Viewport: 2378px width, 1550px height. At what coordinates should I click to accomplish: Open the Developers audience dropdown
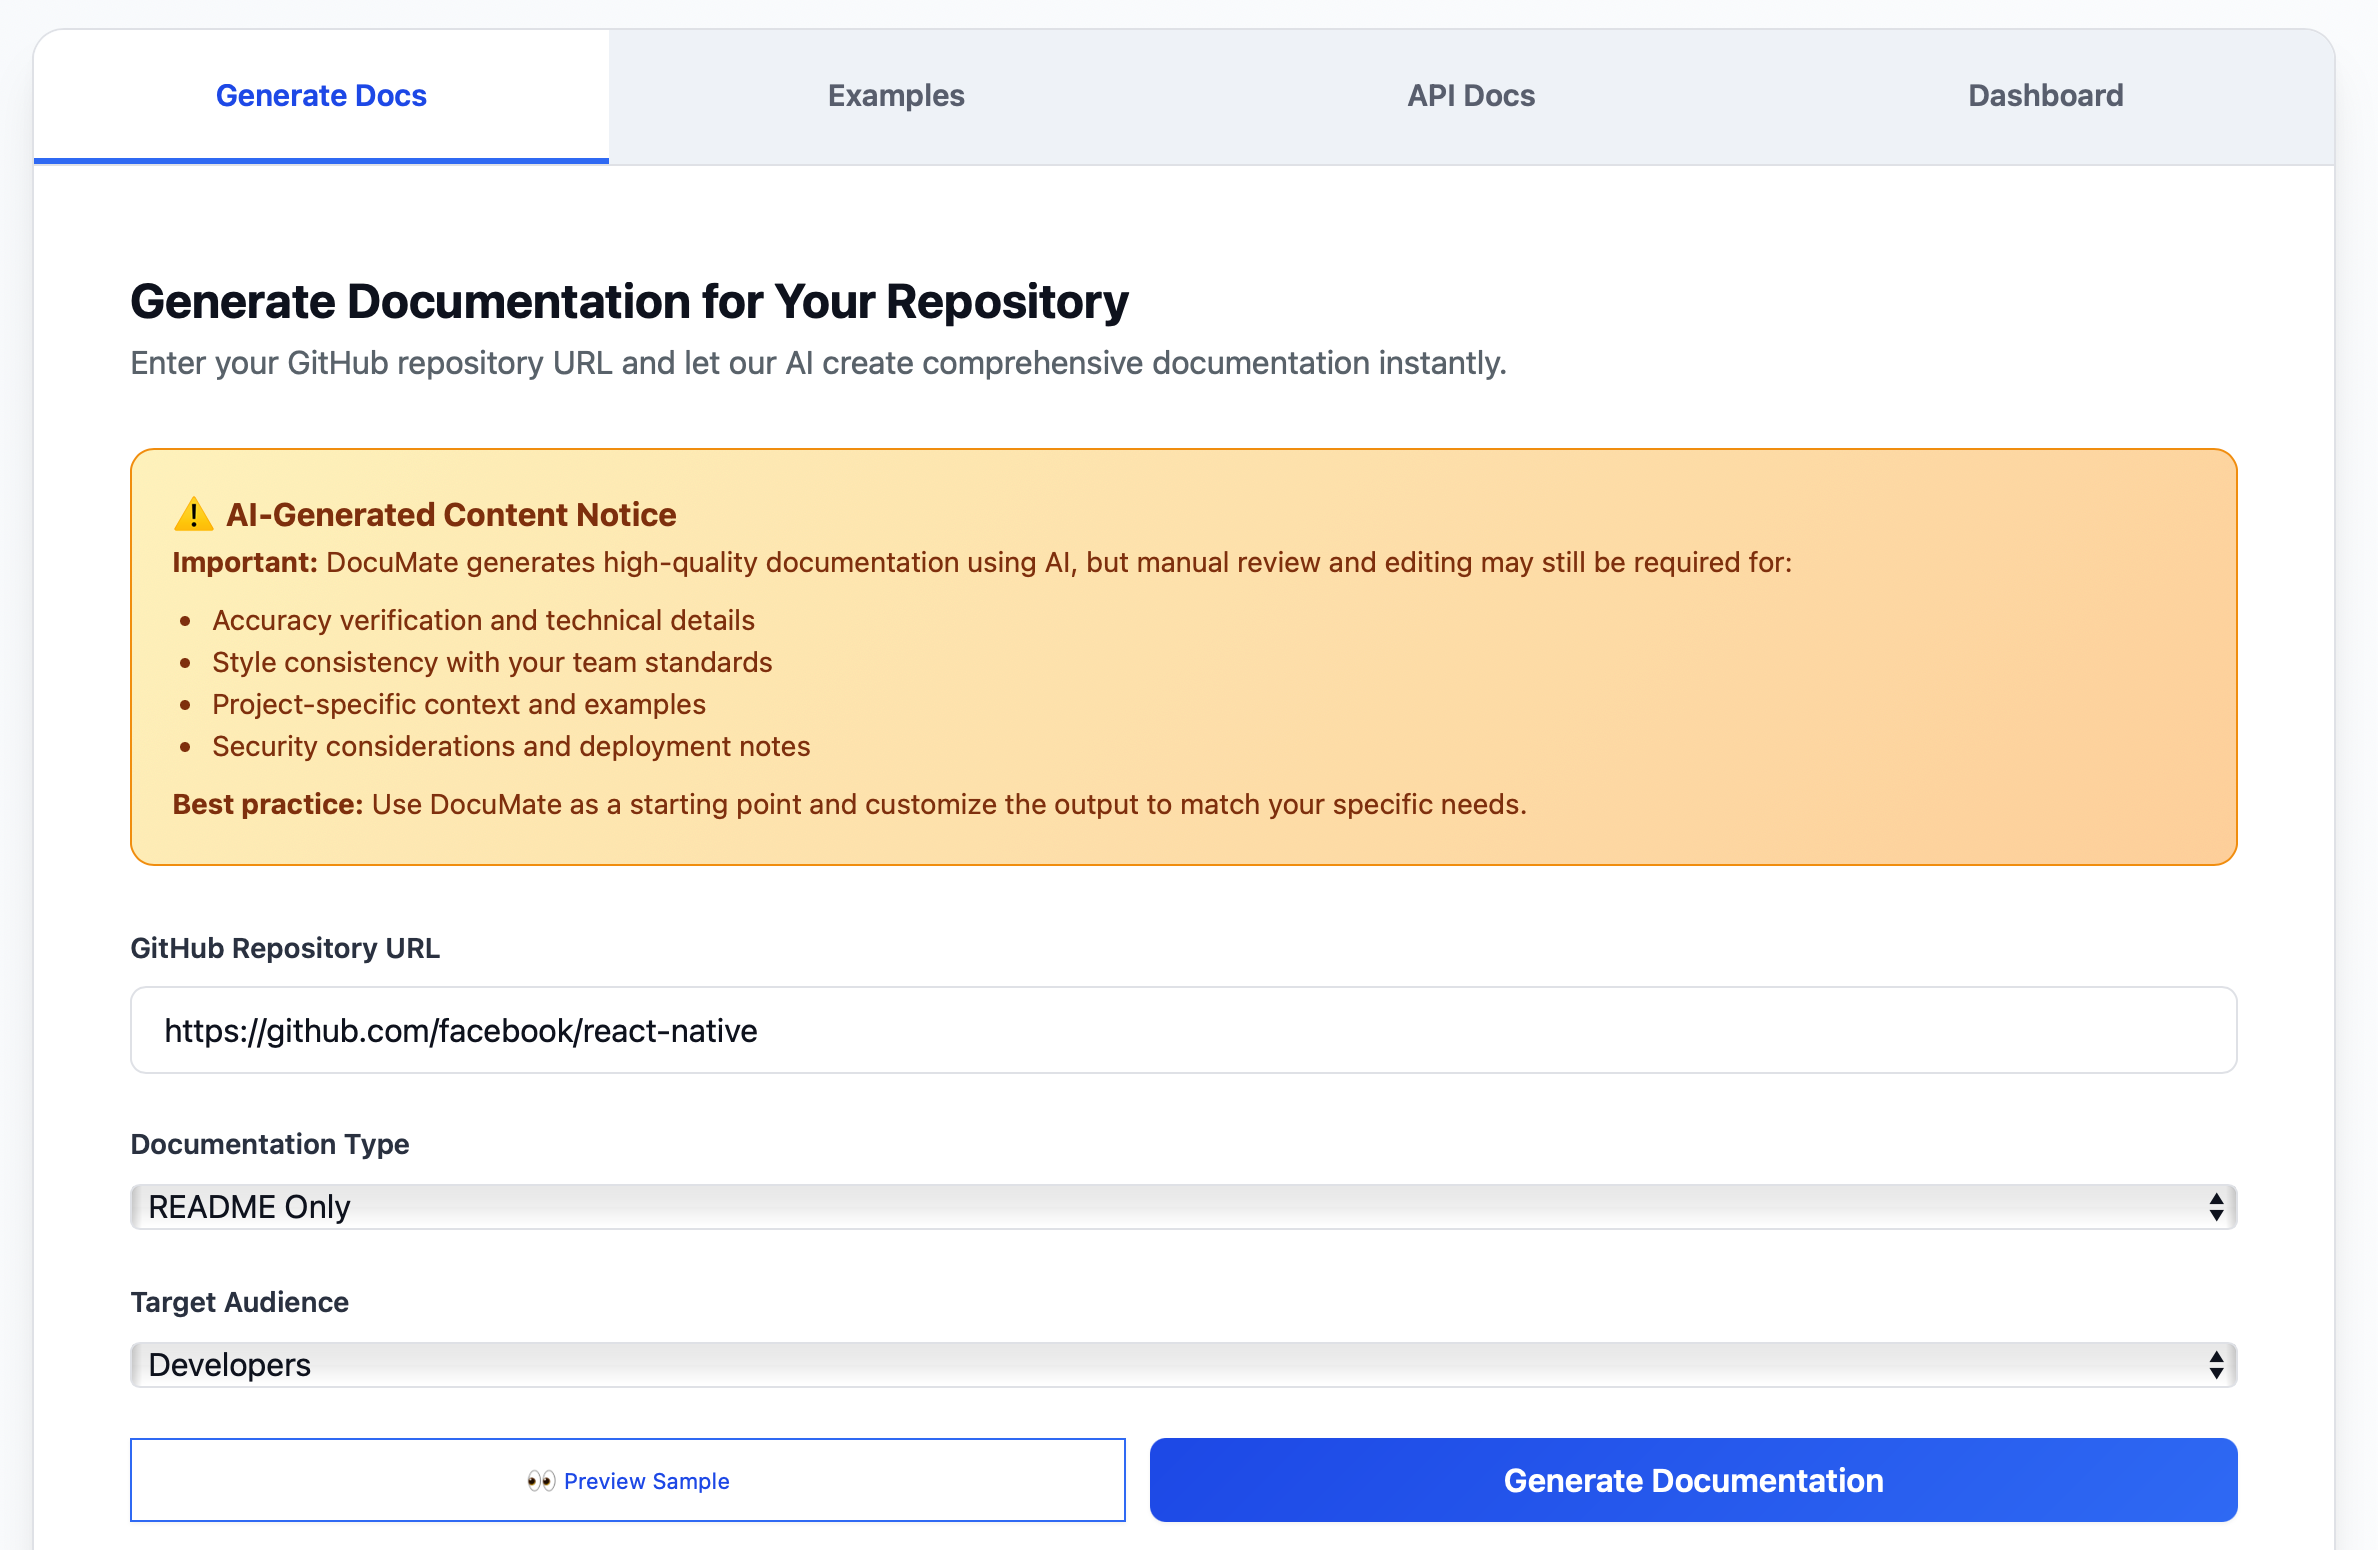point(1182,1365)
